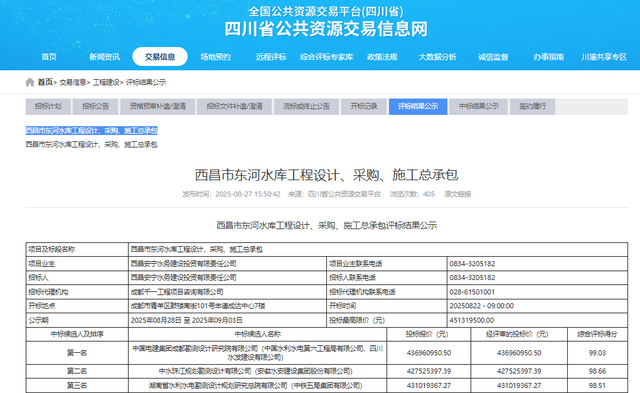Click the 第三名 rank cell

pos(77,385)
